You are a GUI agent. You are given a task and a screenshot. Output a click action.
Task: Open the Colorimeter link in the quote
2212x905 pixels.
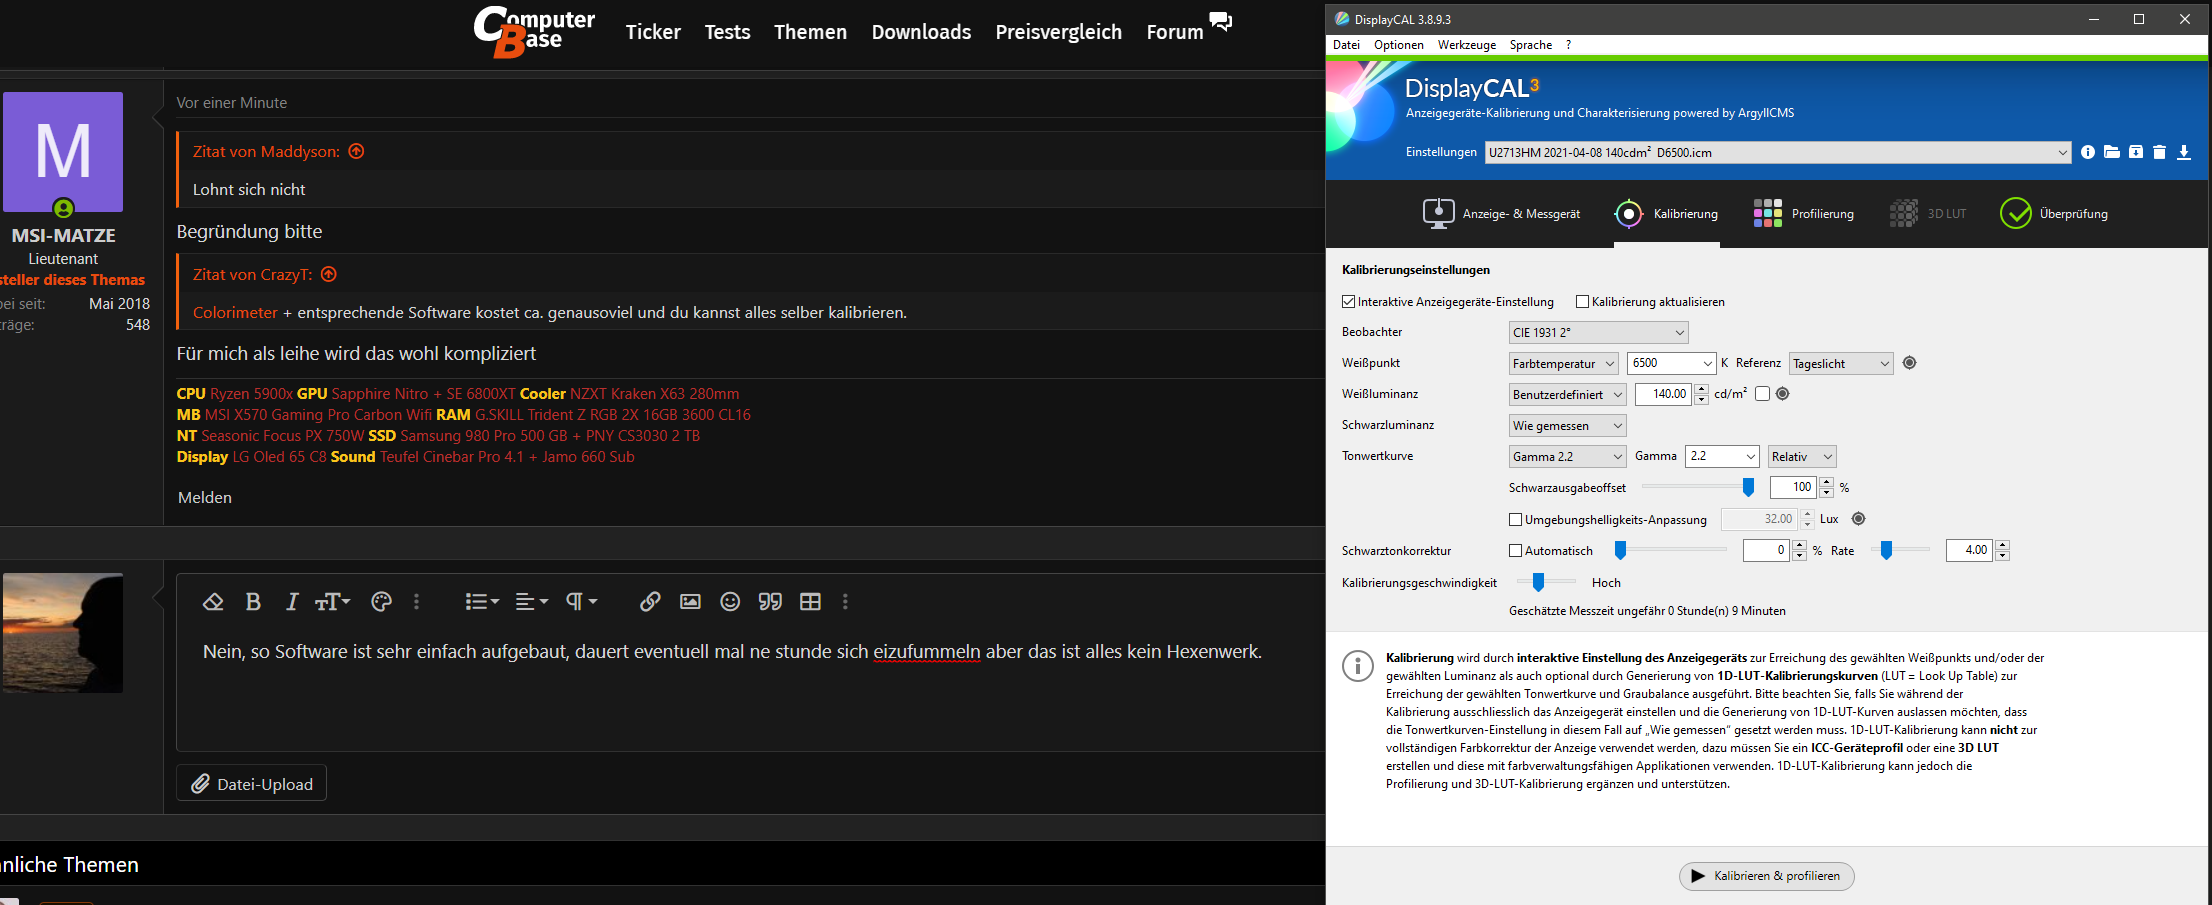(235, 312)
